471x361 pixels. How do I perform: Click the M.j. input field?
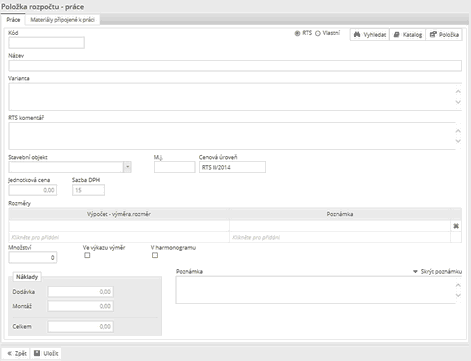pyautogui.click(x=175, y=167)
